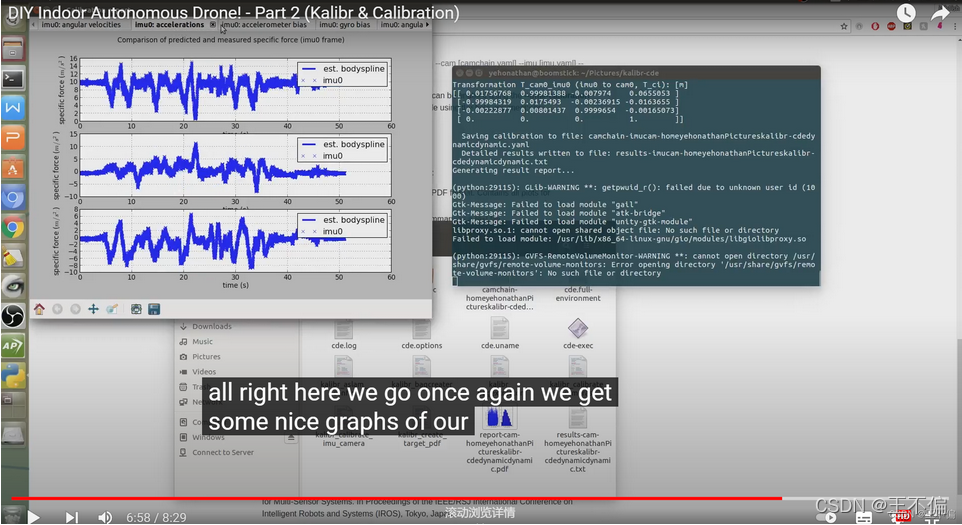Switch to imu0: gyro bias tab
Viewport: 962px width, 525px height.
tap(345, 25)
